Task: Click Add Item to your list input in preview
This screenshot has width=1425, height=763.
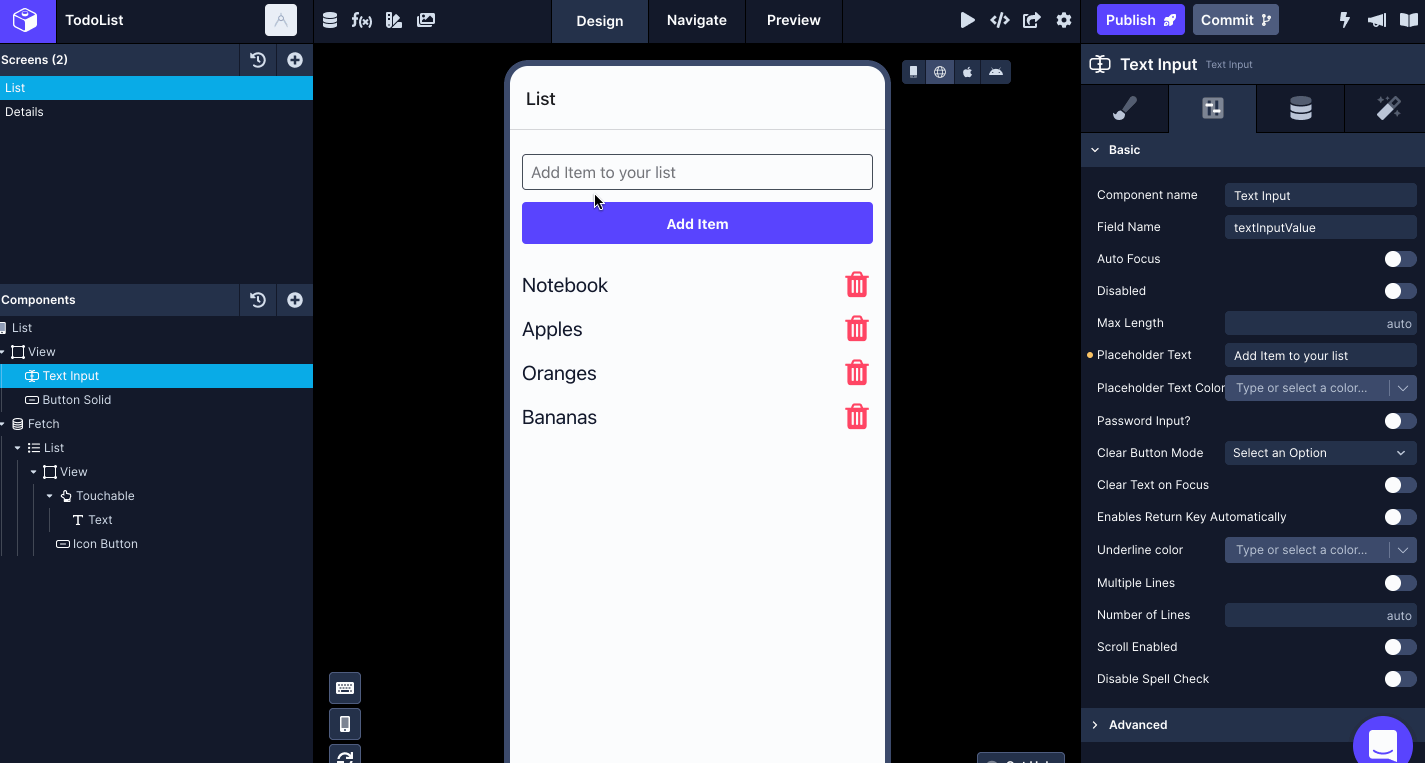Action: pyautogui.click(x=697, y=172)
